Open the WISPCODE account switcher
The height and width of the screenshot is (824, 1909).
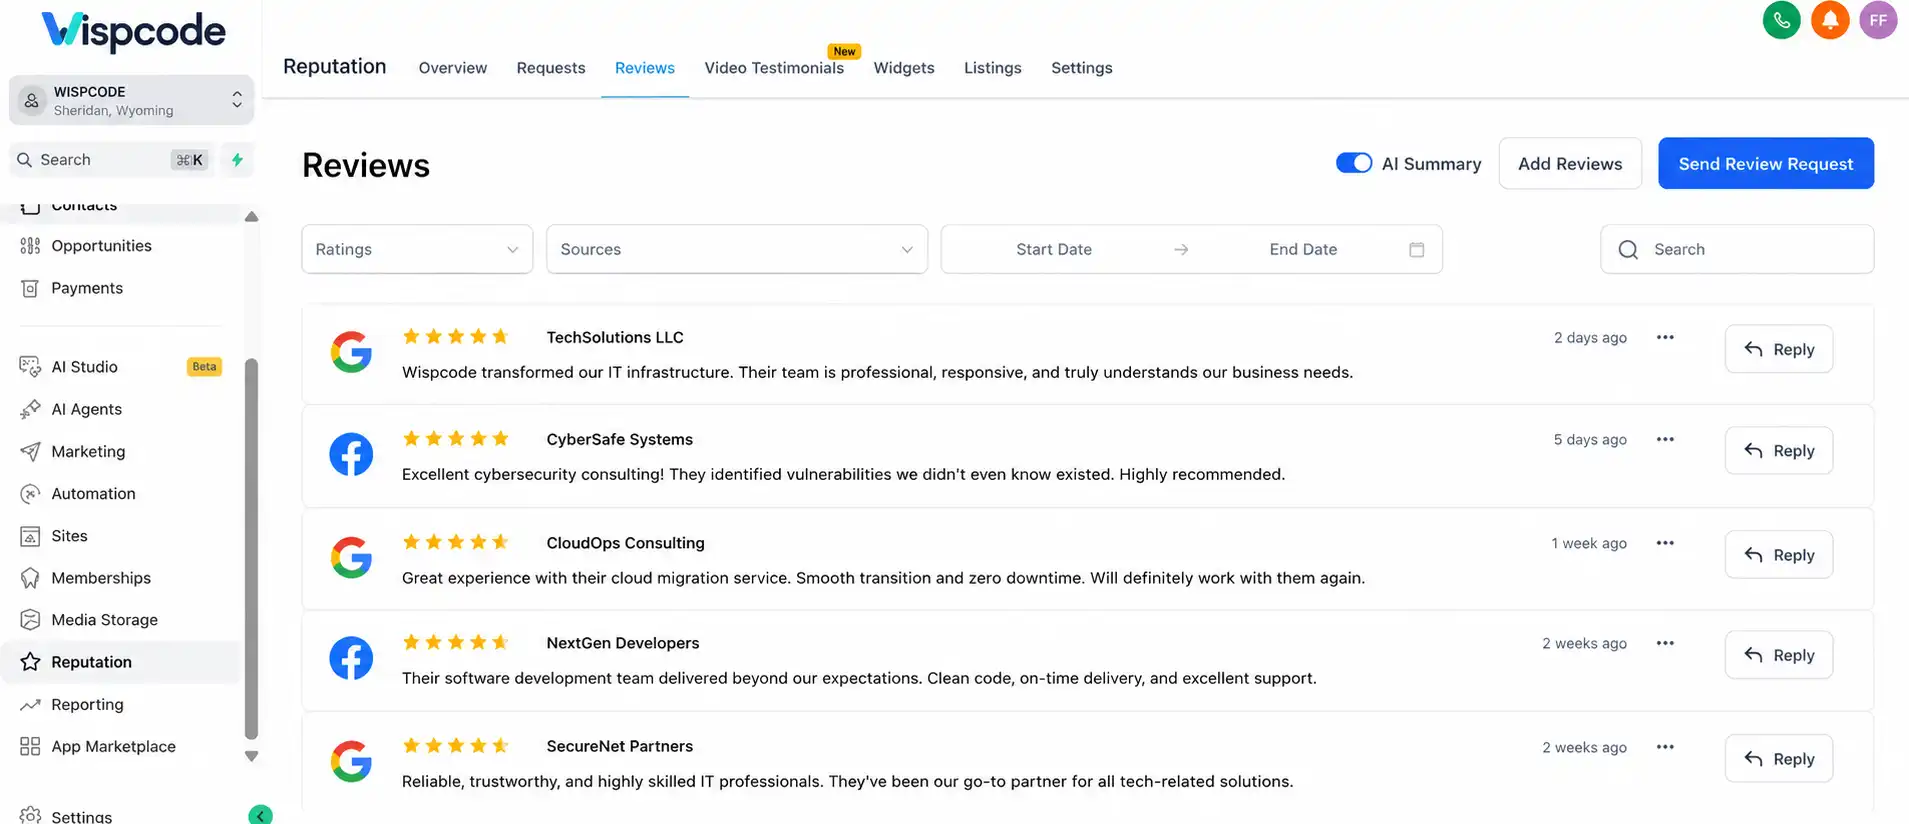click(131, 100)
